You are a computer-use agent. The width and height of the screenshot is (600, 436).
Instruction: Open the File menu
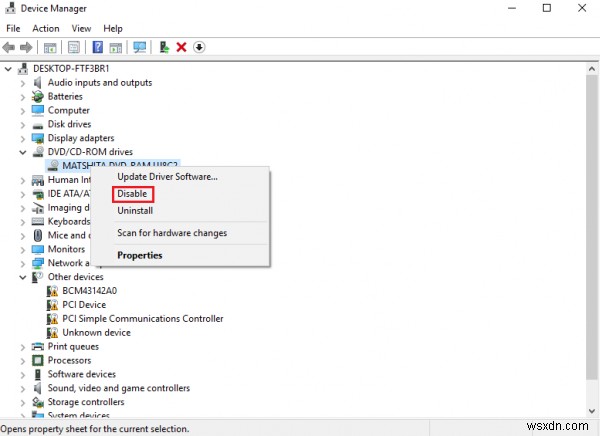[13, 28]
